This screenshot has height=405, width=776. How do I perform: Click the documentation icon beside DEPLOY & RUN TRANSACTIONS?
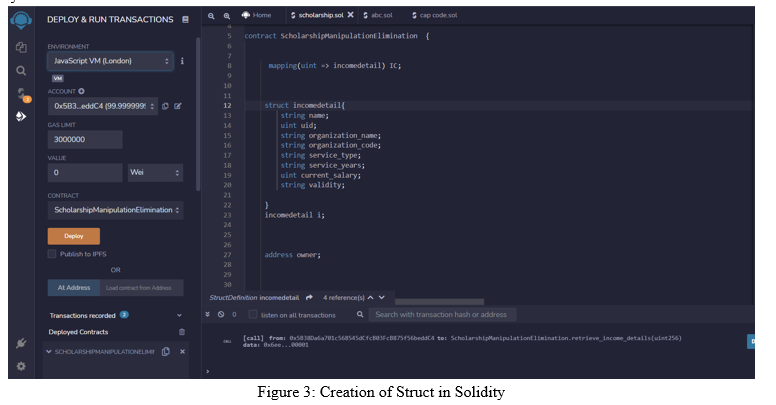(186, 19)
